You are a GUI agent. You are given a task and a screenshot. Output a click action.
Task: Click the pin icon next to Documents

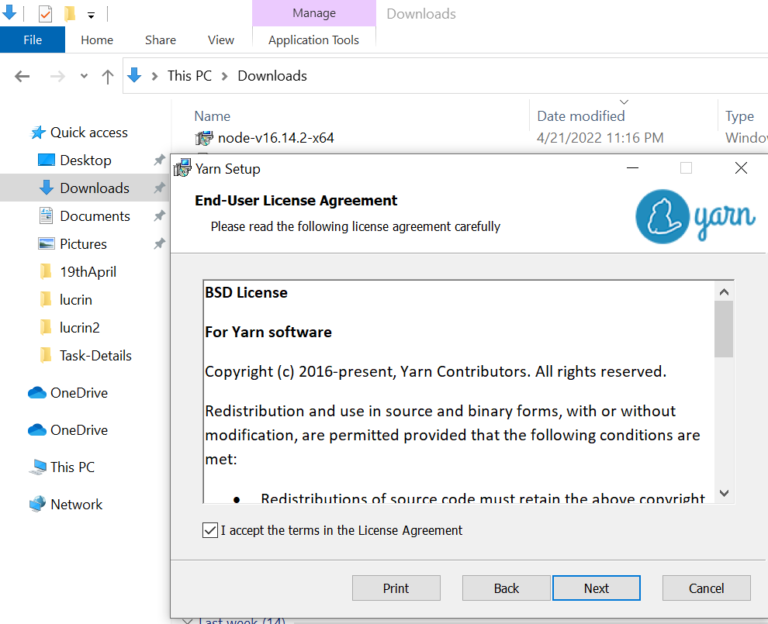coord(159,216)
